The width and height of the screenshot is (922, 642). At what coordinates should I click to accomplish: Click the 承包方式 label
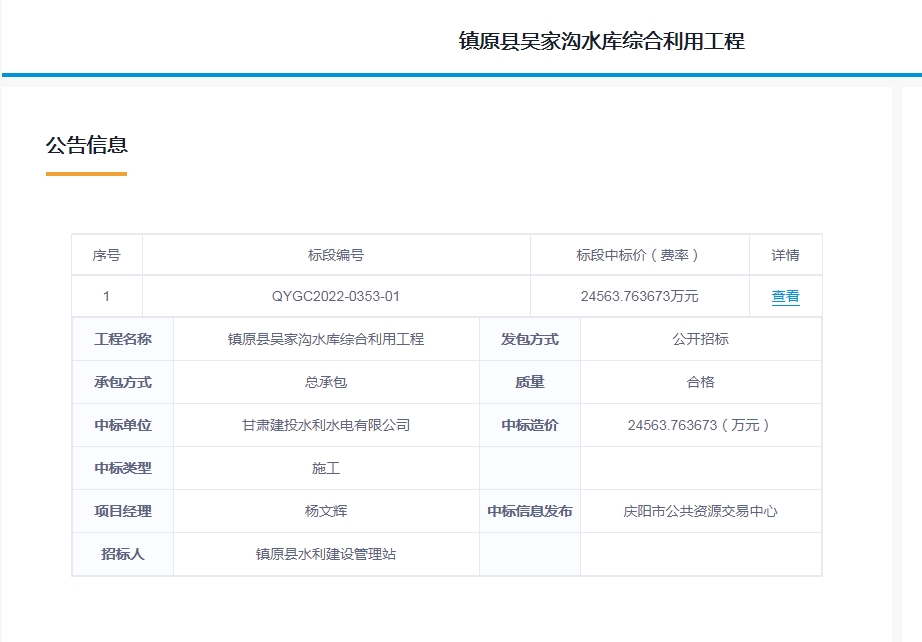tap(123, 382)
